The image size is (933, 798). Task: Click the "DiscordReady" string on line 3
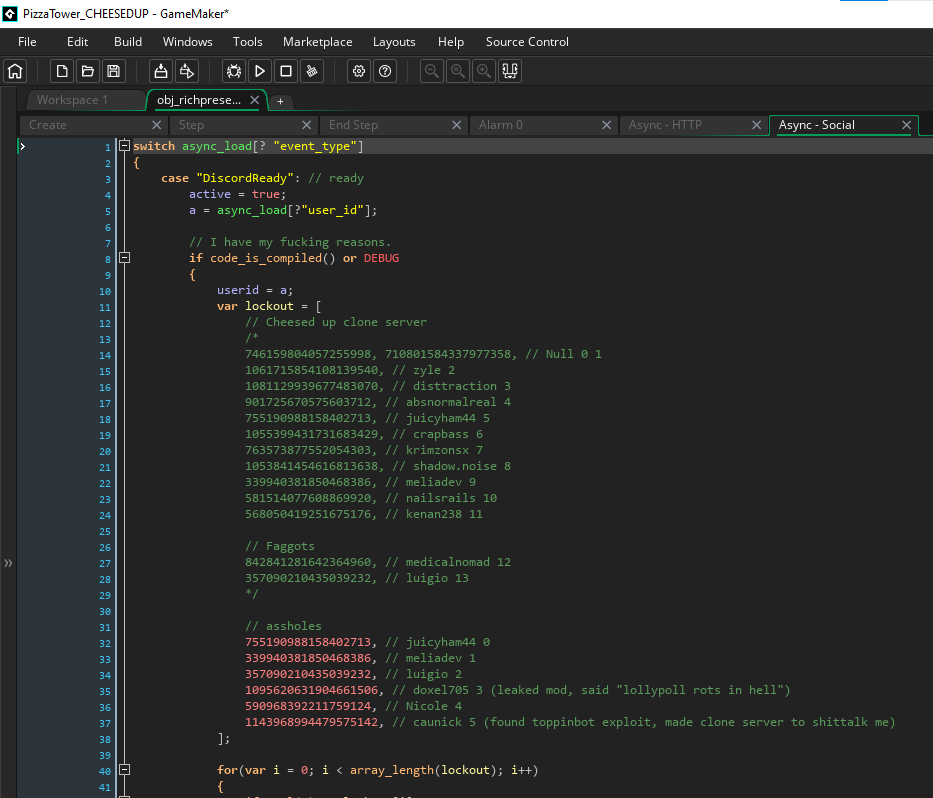245,178
